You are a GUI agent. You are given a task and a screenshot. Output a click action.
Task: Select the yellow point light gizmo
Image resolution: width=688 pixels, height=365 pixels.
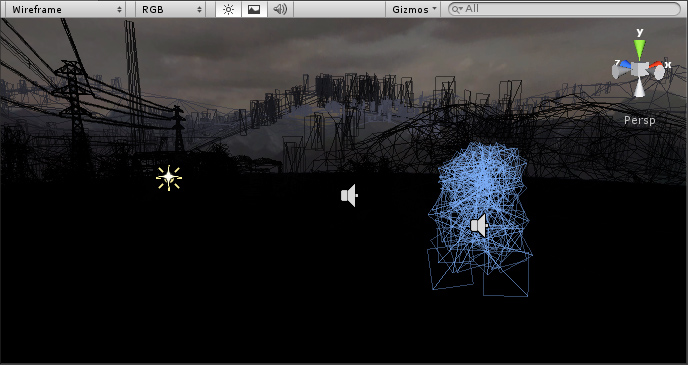[x=169, y=178]
